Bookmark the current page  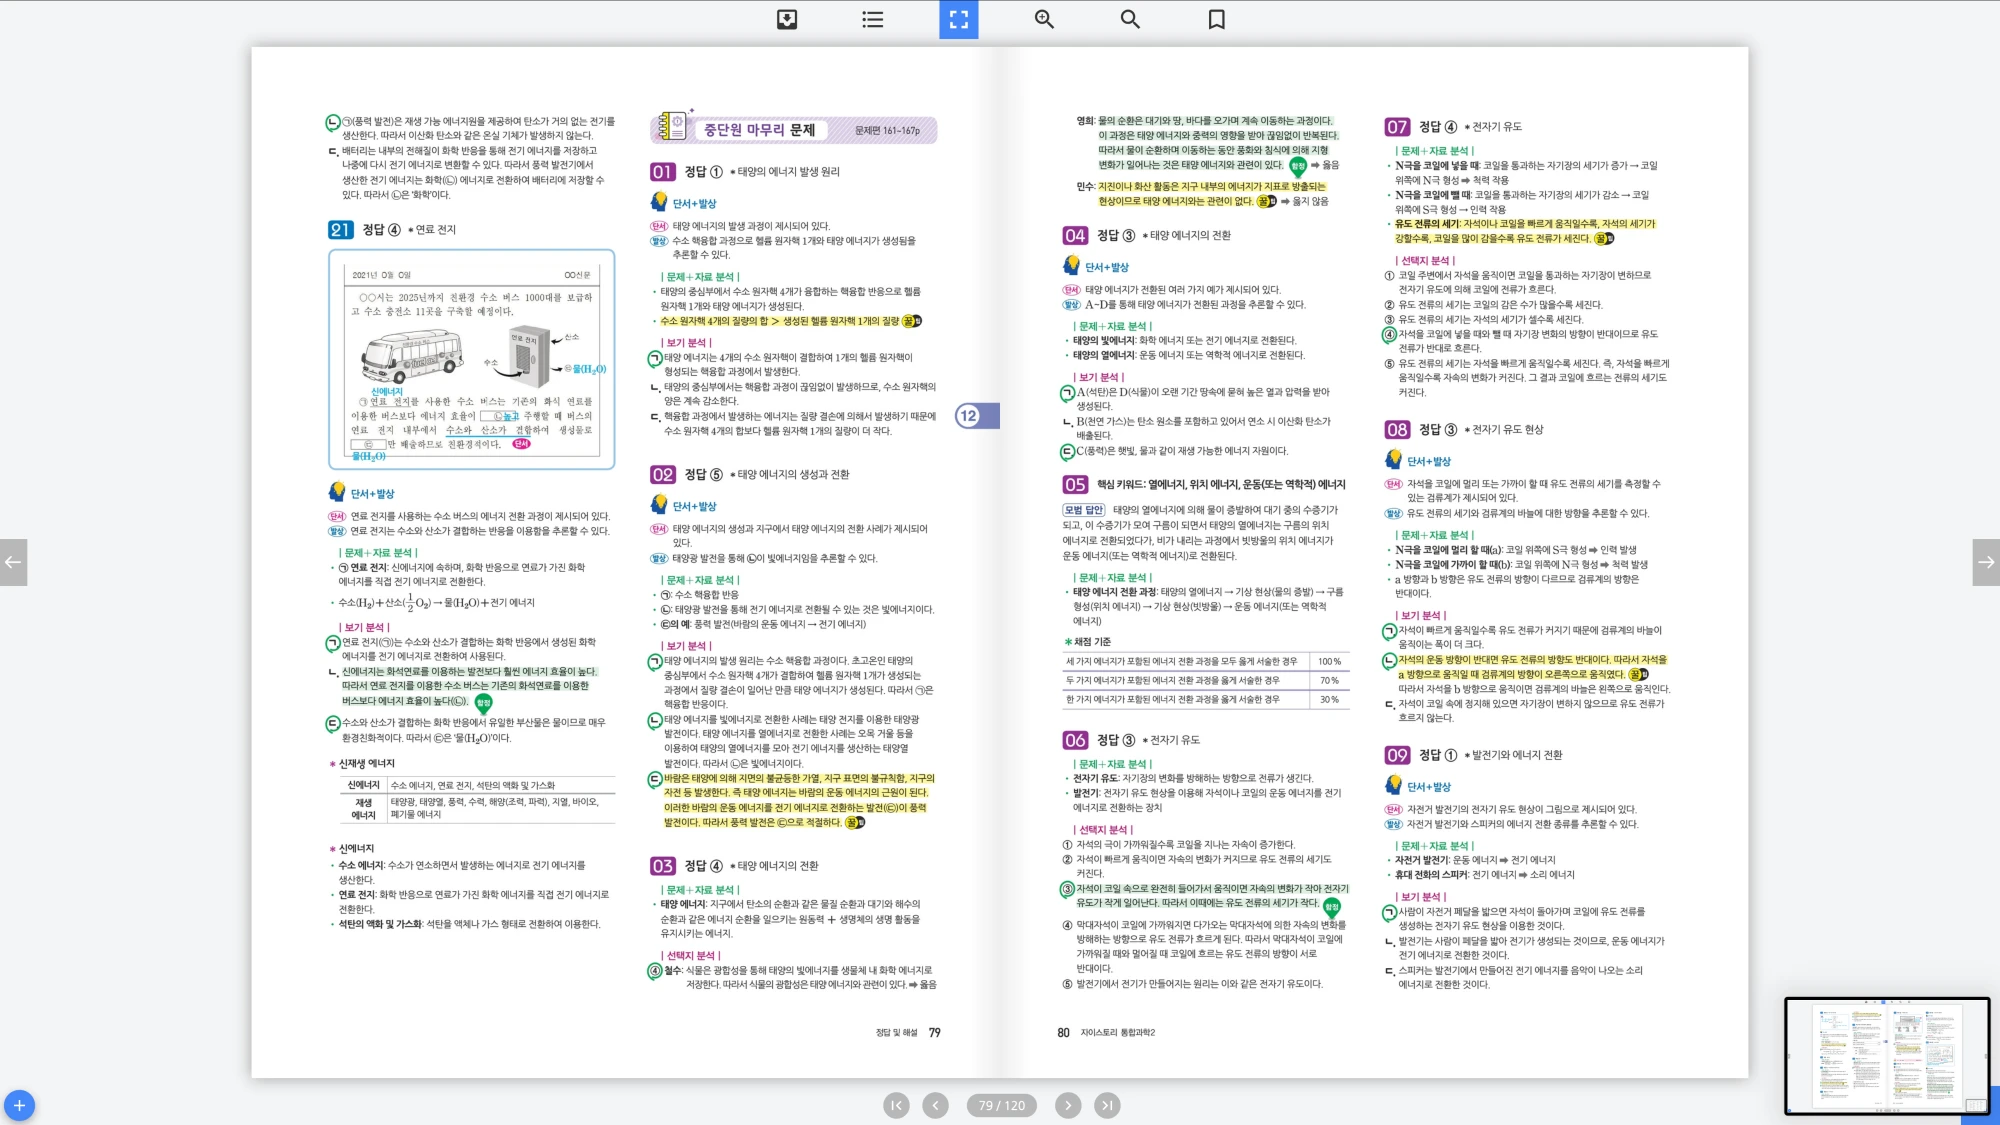click(1216, 19)
